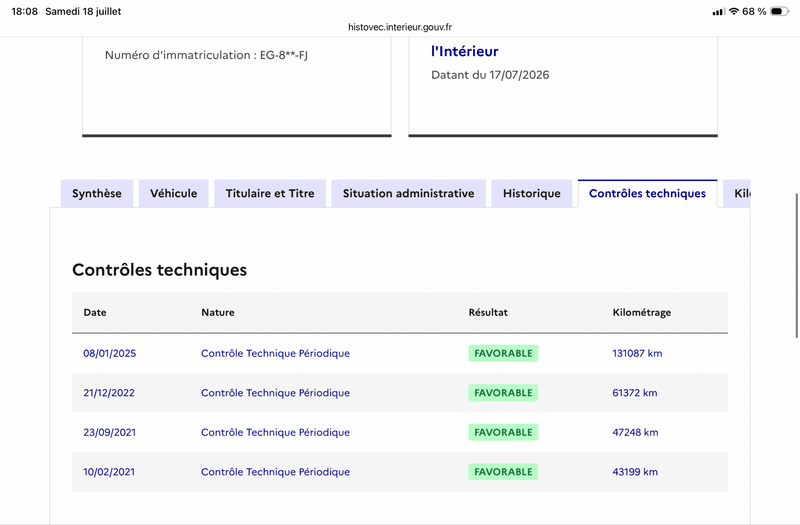The height and width of the screenshot is (525, 800).
Task: Tap the page scrollbar on the right edge
Action: point(797,265)
